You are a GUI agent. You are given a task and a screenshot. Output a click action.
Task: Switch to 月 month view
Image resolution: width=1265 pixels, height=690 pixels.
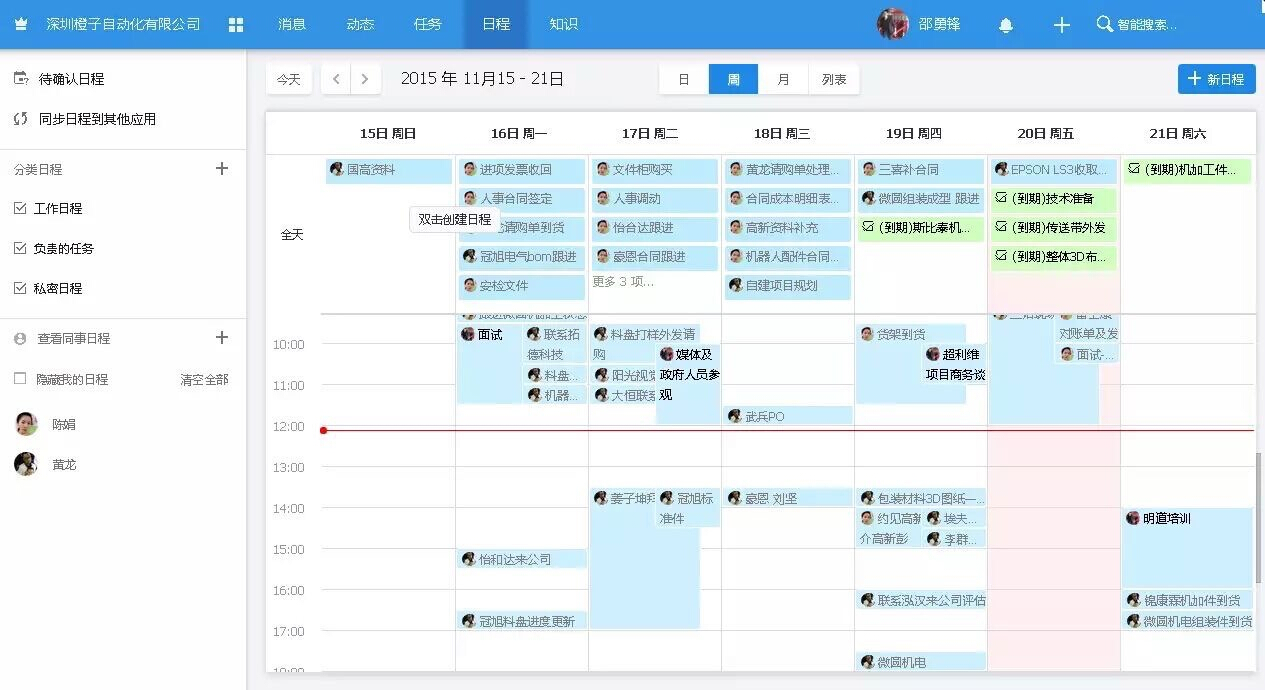[x=783, y=79]
